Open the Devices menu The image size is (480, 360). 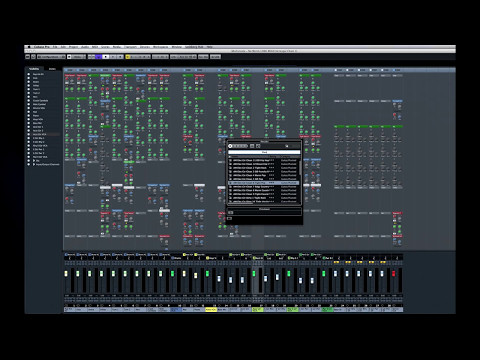145,47
